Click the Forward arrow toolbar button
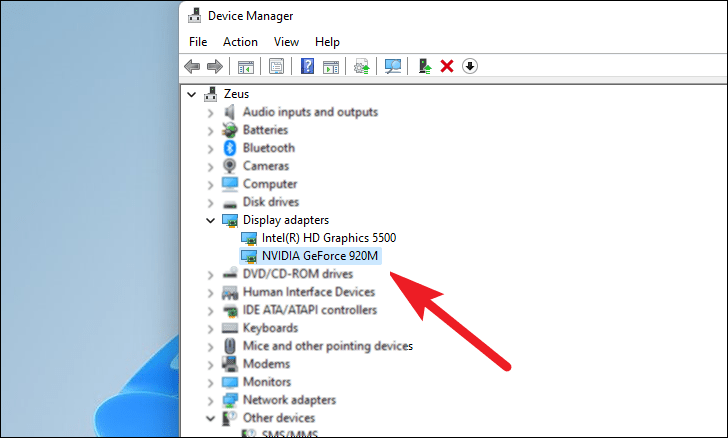The width and height of the screenshot is (728, 438). (214, 66)
